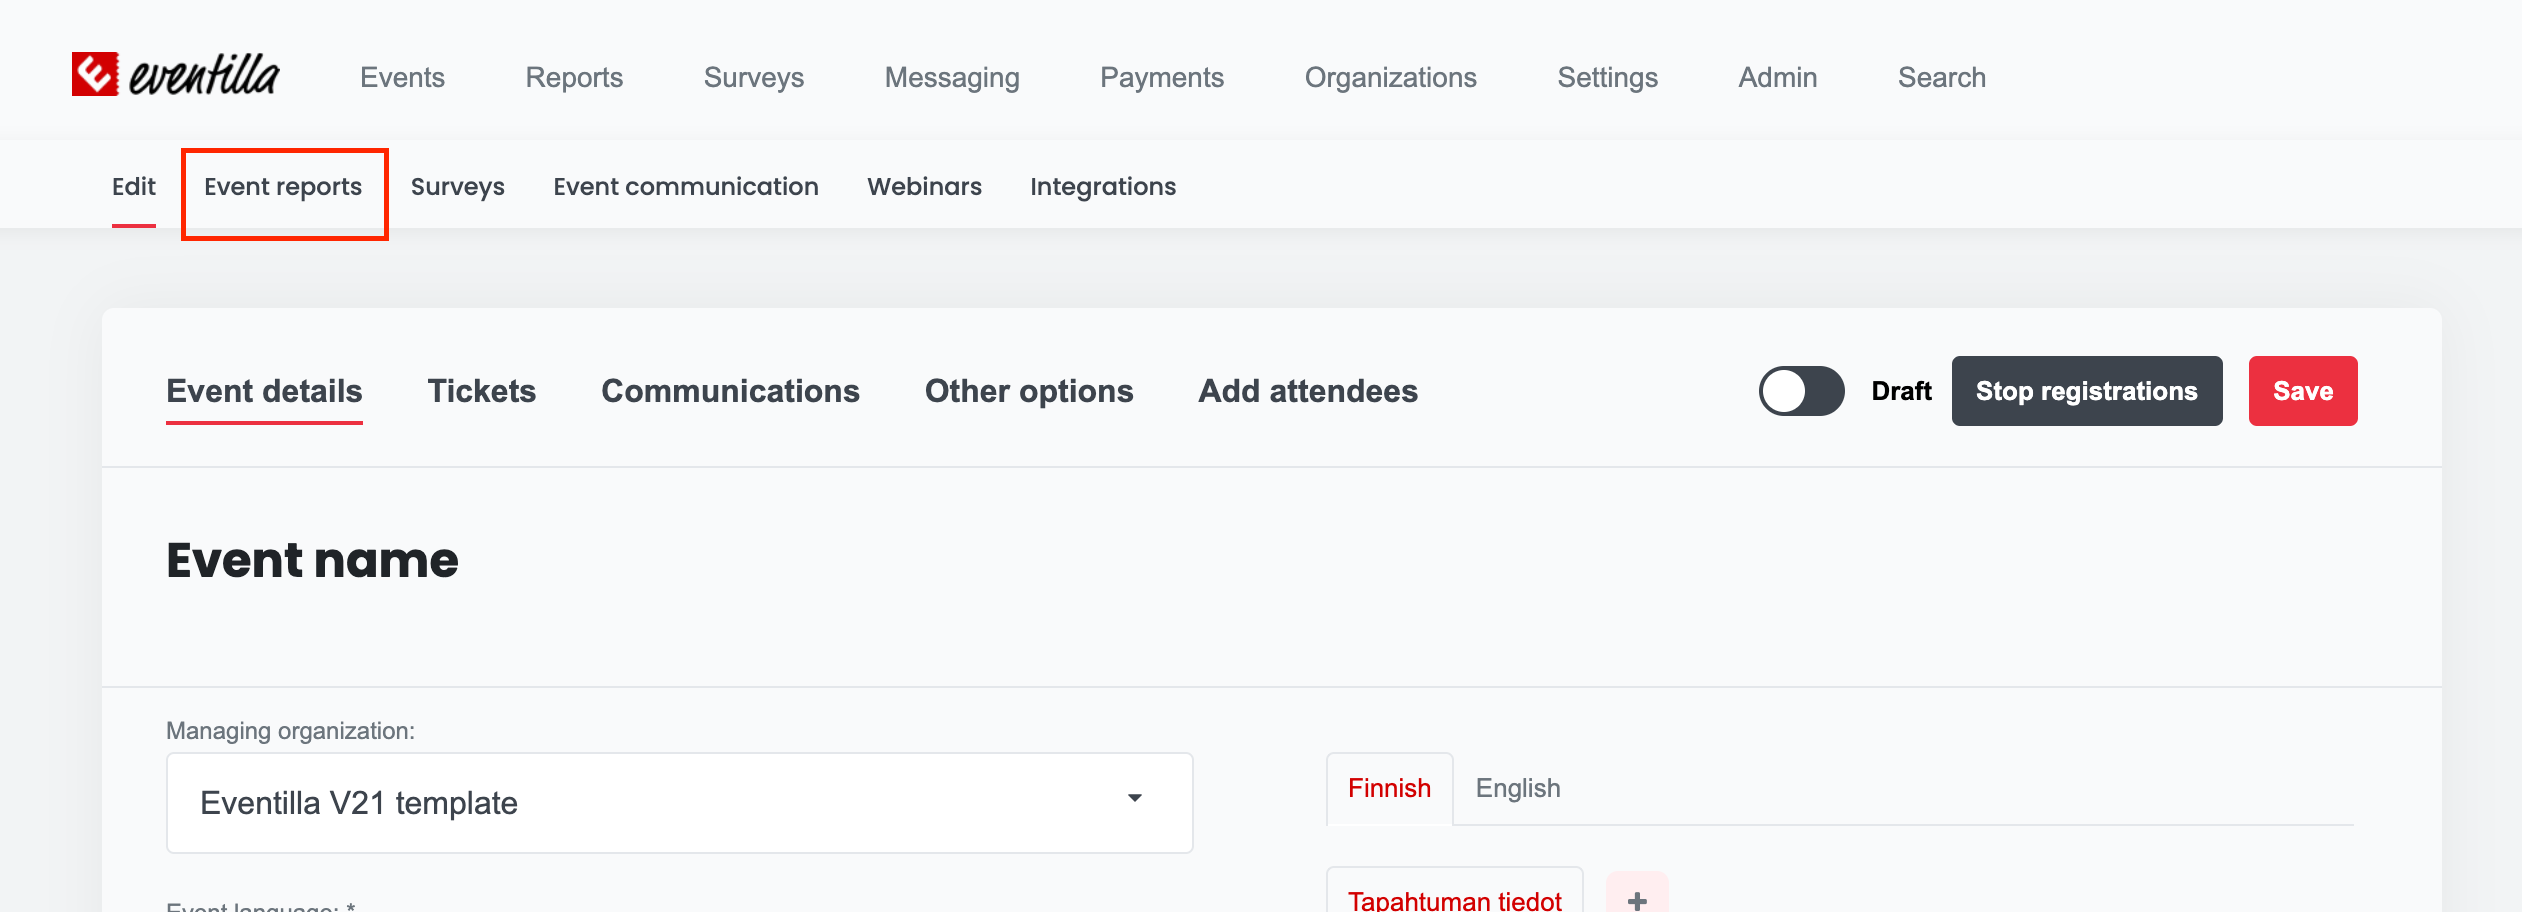
Task: Click Stop registrations button
Action: click(2087, 391)
